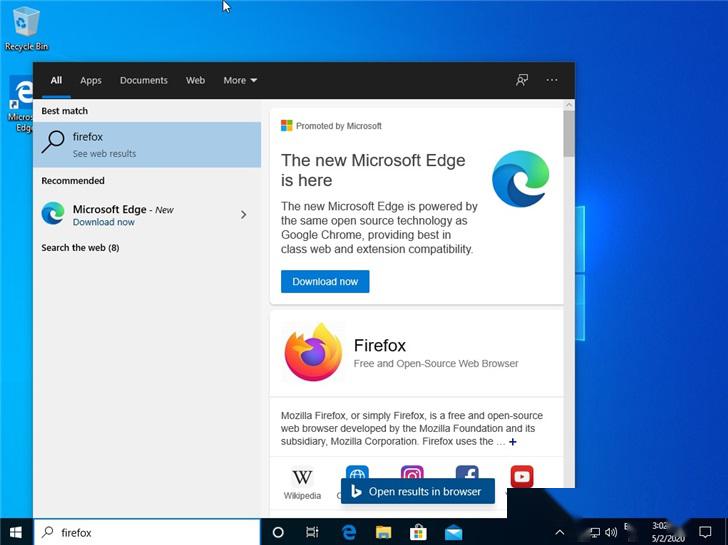The height and width of the screenshot is (545, 728).
Task: Expand the Microsoft Edge result chevron
Action: (244, 214)
